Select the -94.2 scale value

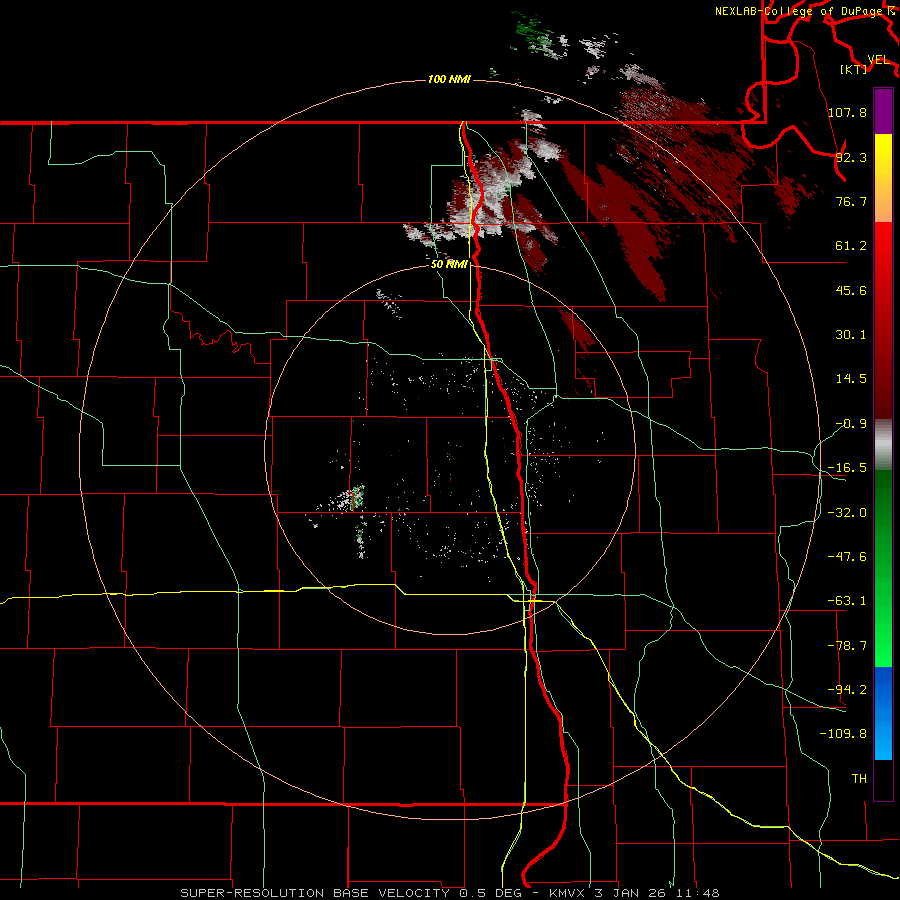[x=847, y=689]
